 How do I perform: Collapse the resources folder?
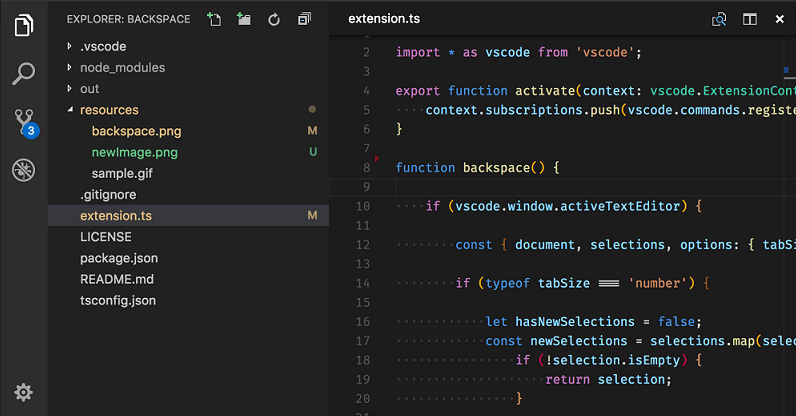click(x=109, y=110)
